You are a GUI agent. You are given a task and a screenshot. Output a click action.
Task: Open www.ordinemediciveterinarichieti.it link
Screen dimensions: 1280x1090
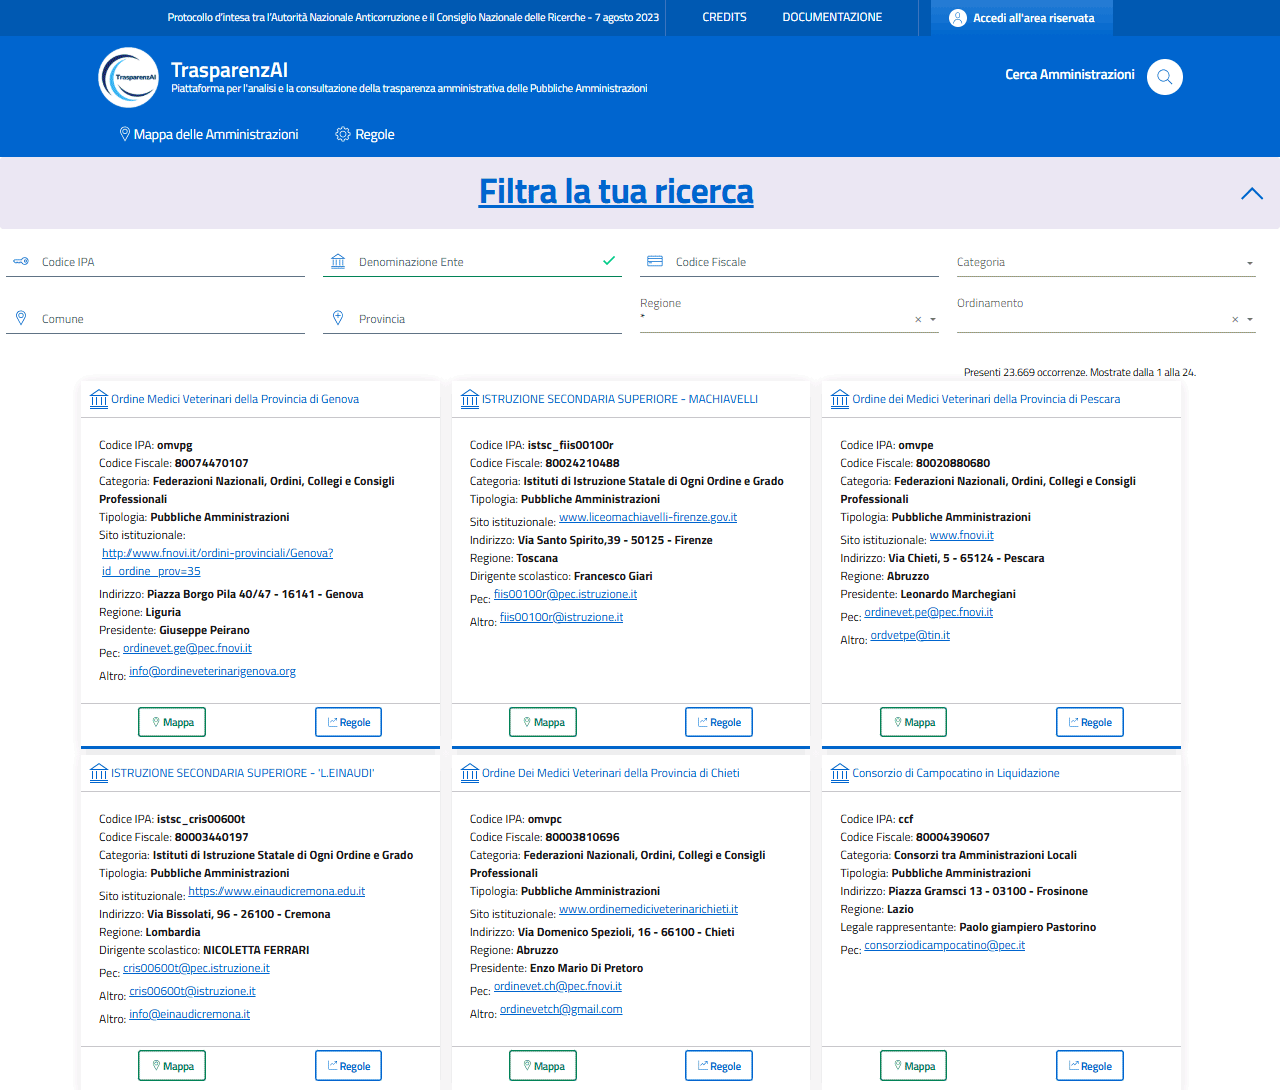tap(648, 909)
